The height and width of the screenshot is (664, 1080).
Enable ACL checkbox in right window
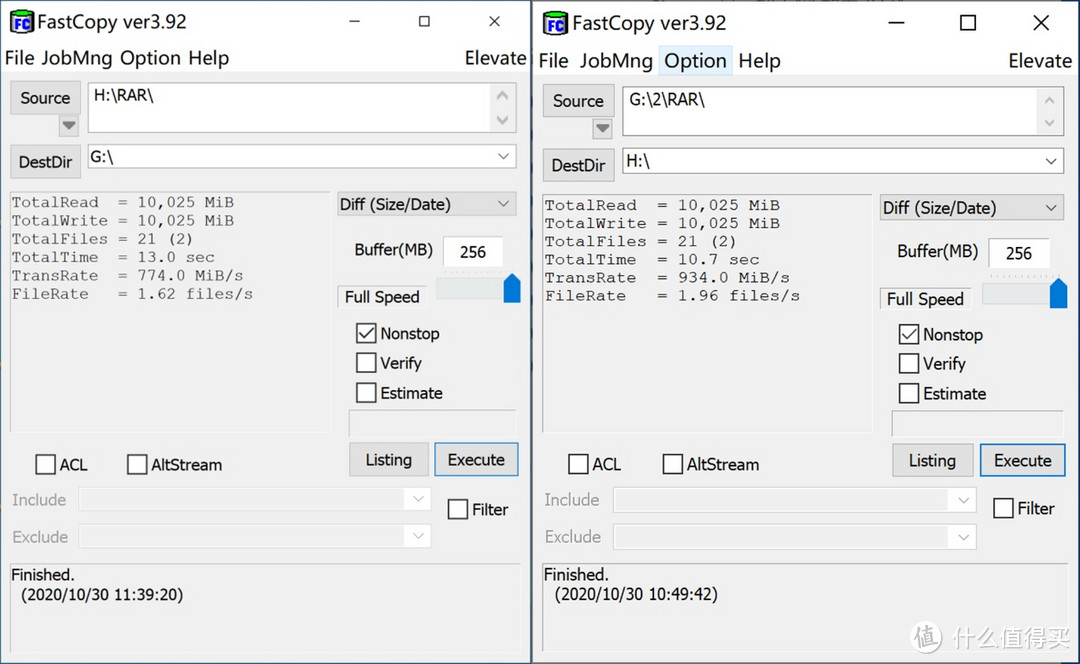tap(578, 464)
